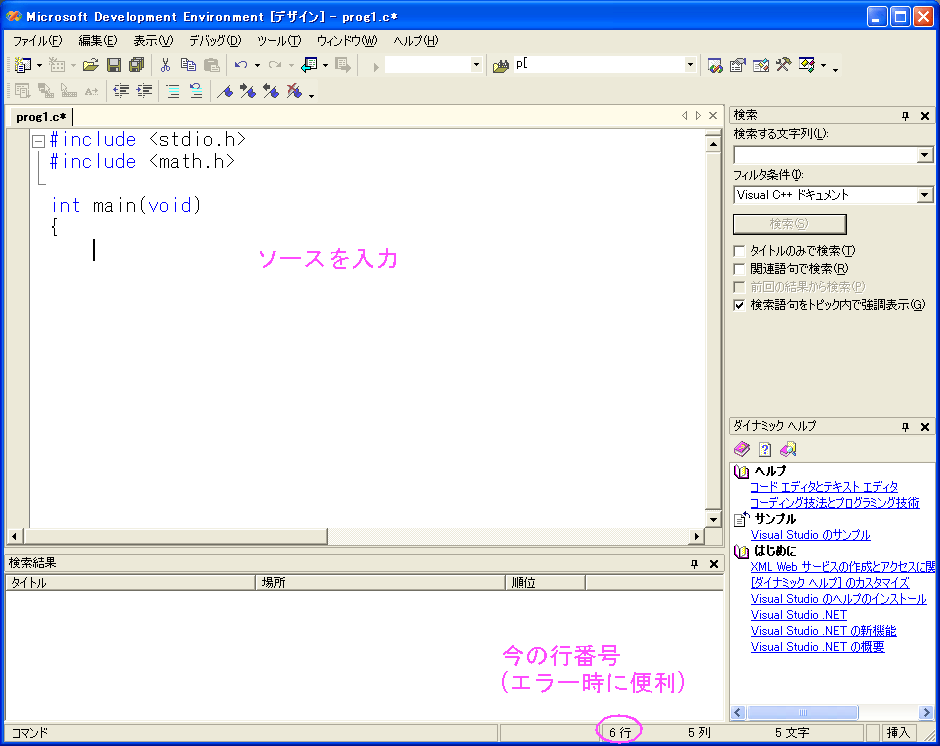Screen dimensions: 940x746
Task: Save the file with the floppy icon
Action: point(114,65)
